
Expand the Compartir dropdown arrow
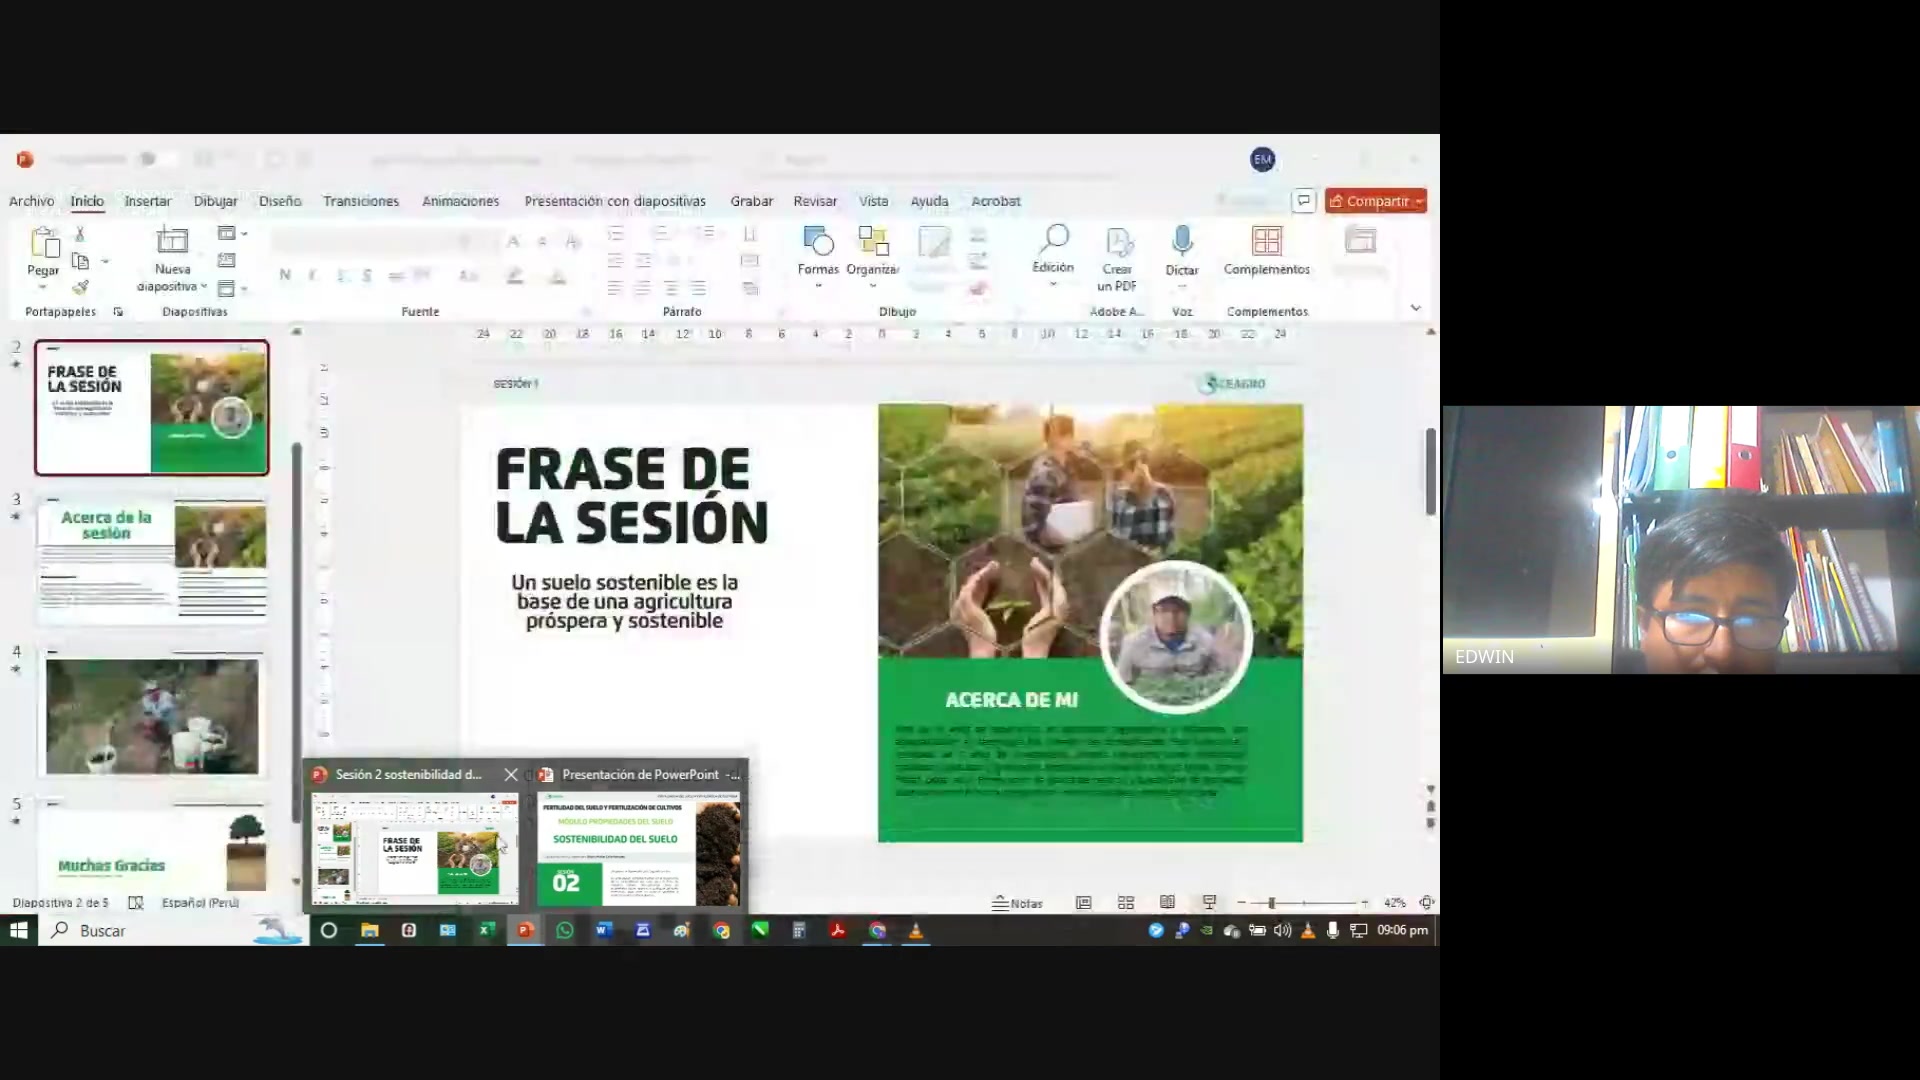click(x=1419, y=202)
